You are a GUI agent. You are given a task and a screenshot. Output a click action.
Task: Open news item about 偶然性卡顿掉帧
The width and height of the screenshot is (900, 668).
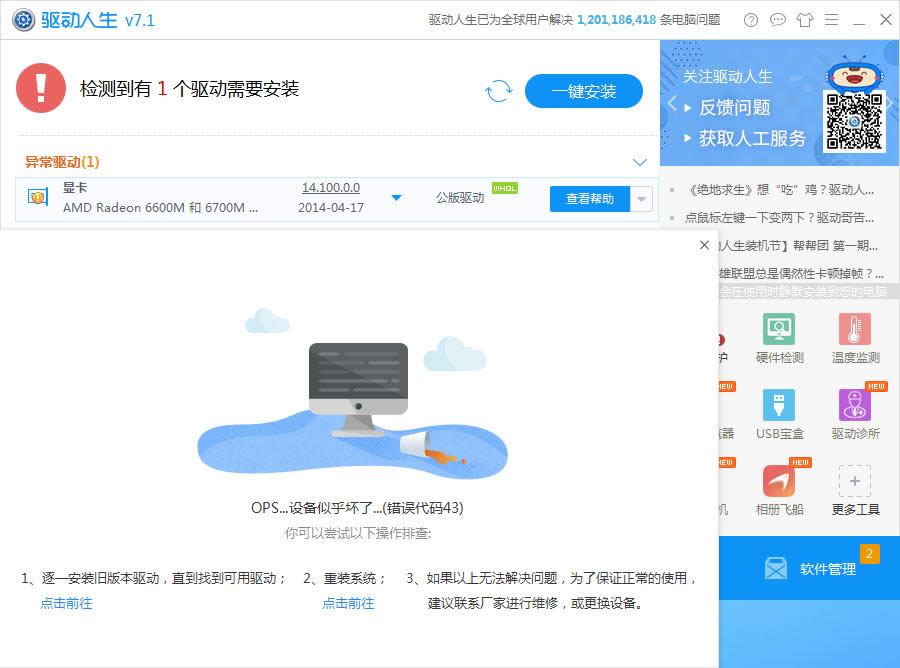click(x=801, y=274)
